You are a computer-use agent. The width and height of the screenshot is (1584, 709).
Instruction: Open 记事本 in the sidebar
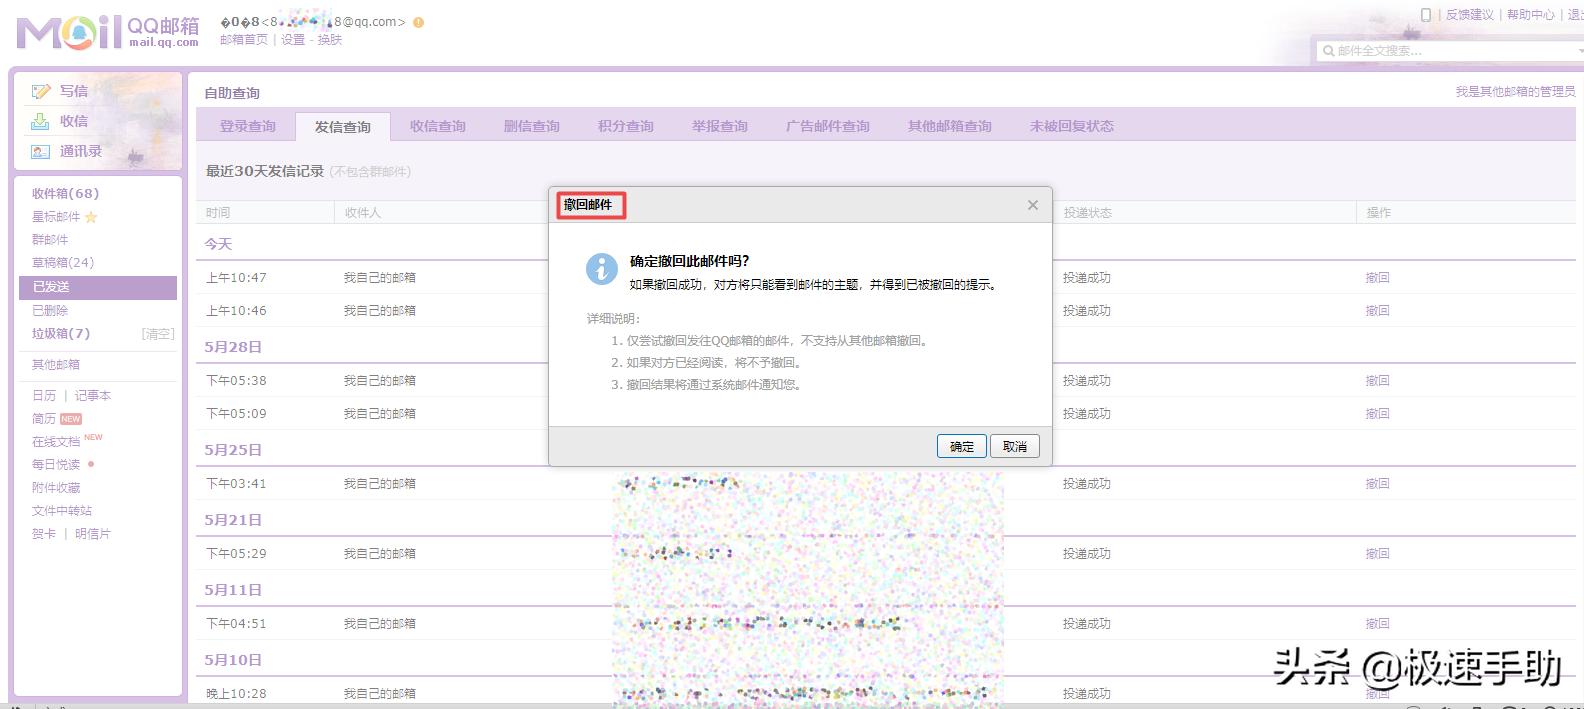[93, 396]
